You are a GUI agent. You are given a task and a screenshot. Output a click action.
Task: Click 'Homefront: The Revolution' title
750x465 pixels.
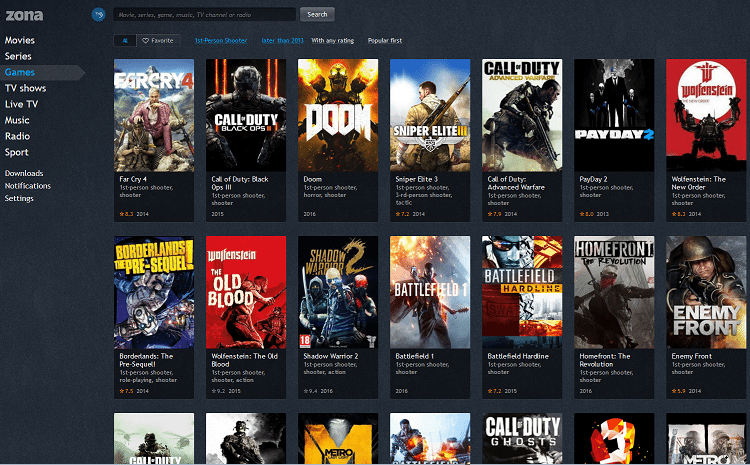[605, 360]
